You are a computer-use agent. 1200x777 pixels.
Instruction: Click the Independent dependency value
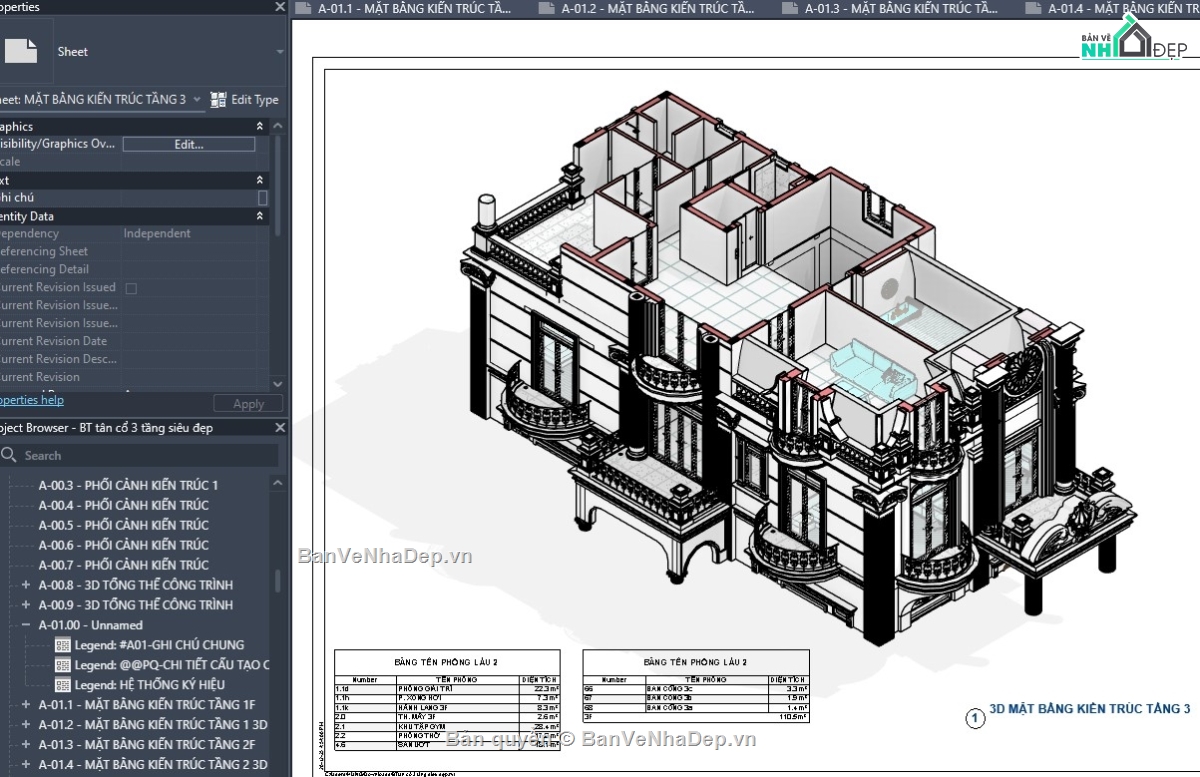157,234
